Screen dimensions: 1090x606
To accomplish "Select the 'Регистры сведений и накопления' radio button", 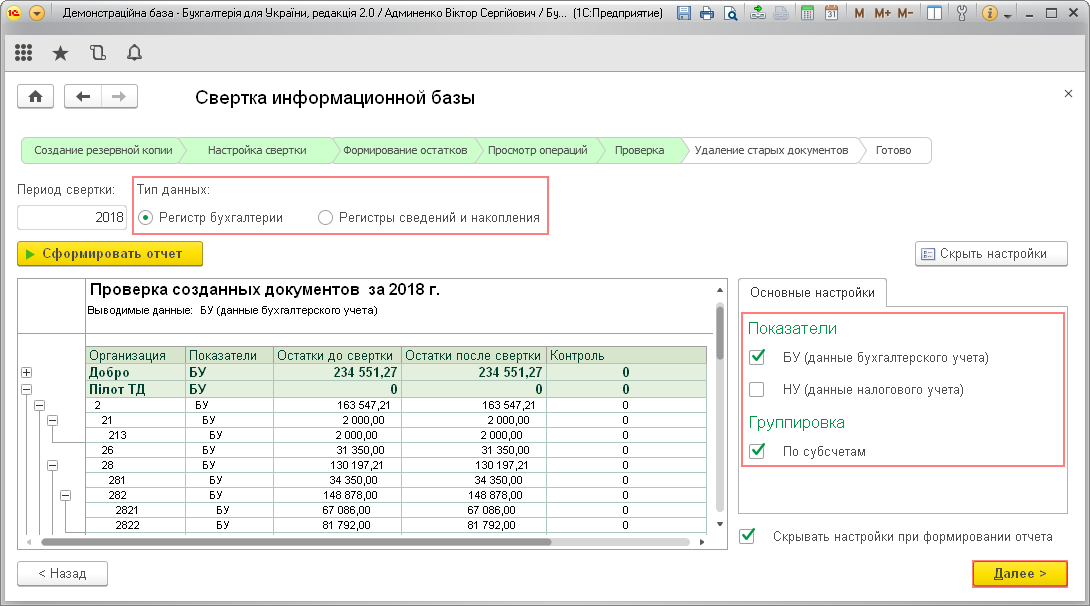I will coord(325,217).
